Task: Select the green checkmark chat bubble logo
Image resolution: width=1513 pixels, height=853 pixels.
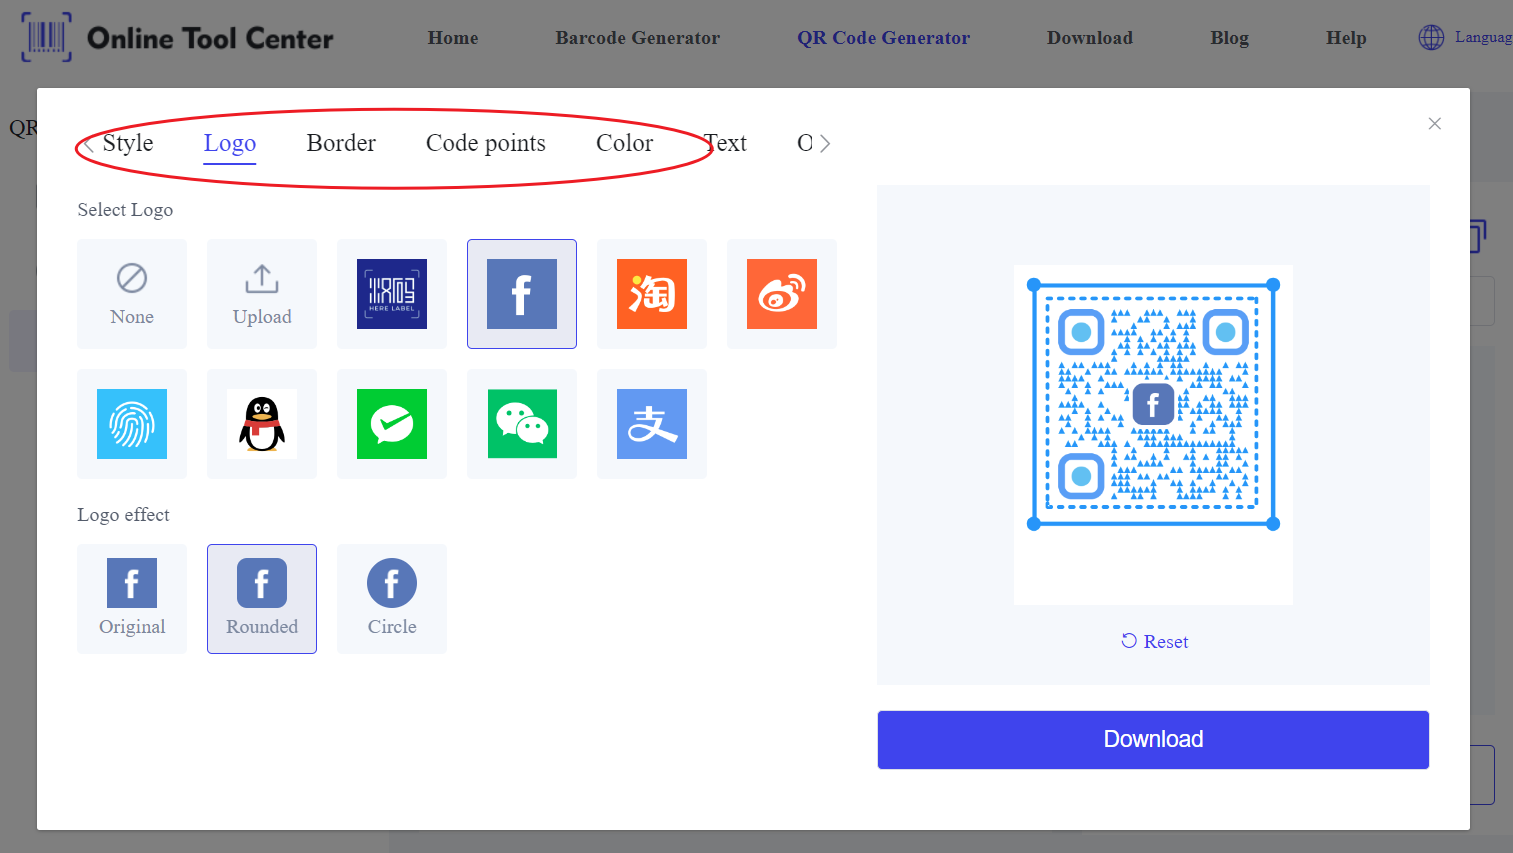Action: click(392, 424)
